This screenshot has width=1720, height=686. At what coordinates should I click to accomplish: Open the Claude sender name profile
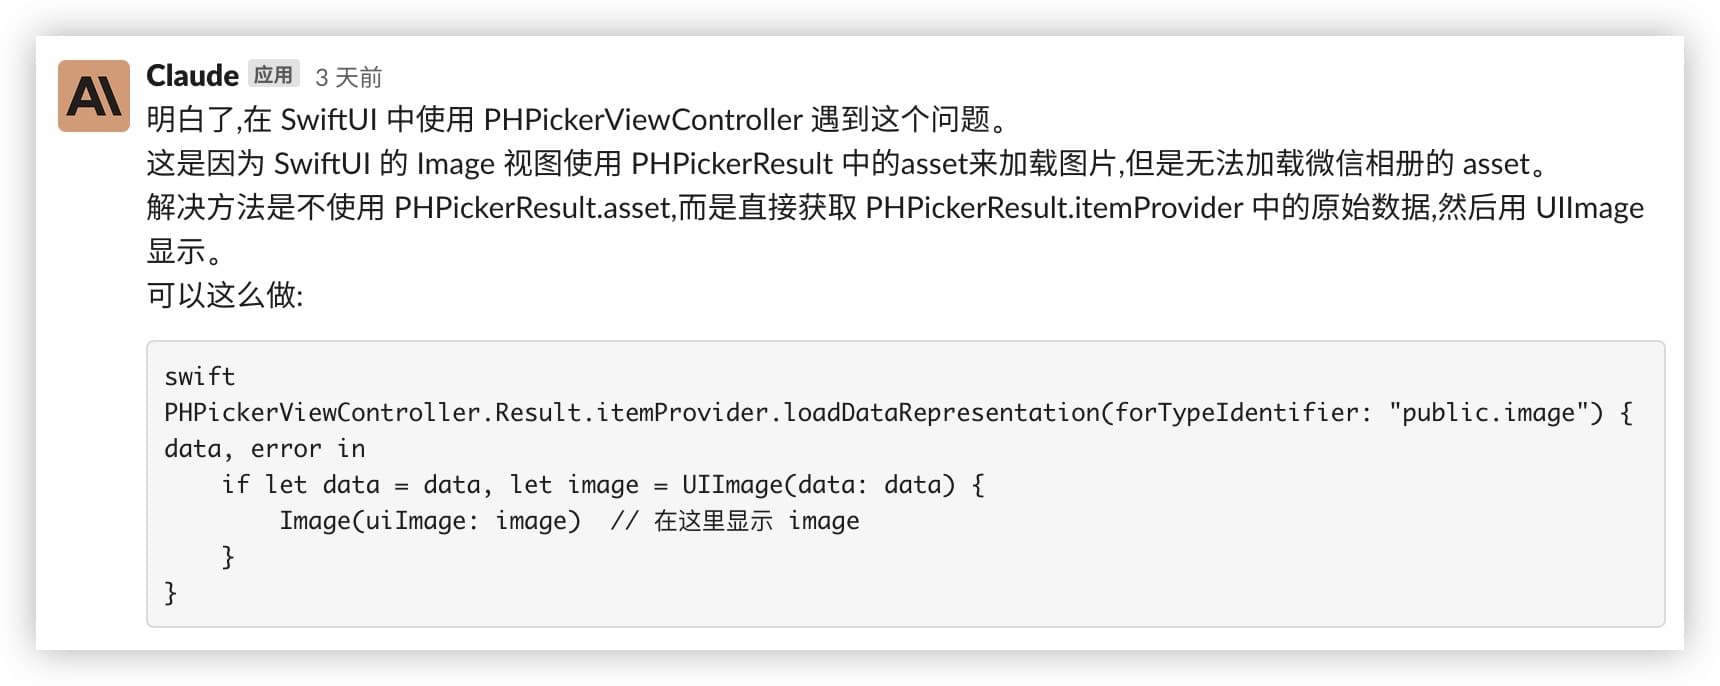tap(192, 76)
